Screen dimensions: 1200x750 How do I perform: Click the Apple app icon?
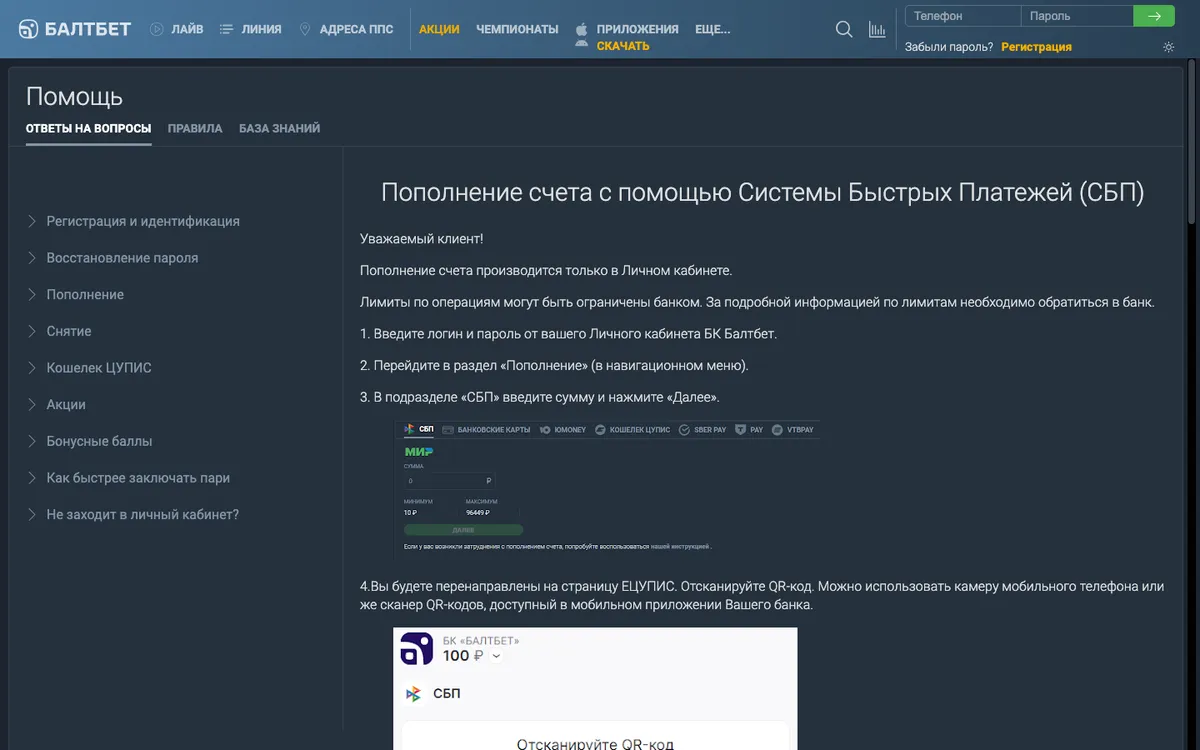click(582, 28)
